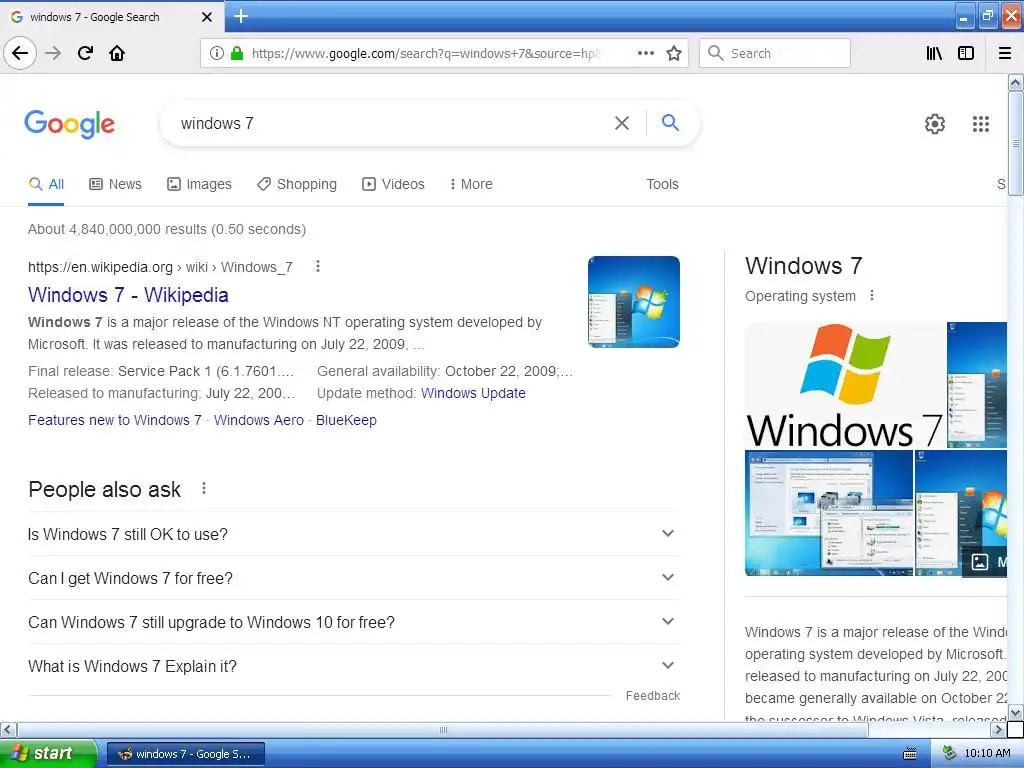This screenshot has width=1024, height=768.
Task: Click the forward navigation arrow
Action: pos(53,53)
